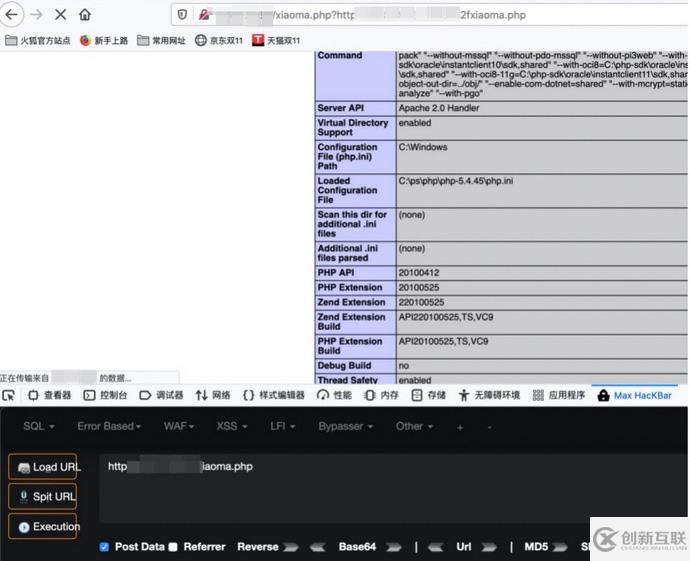Click the Spit URL button
The height and width of the screenshot is (561, 690).
click(x=43, y=496)
